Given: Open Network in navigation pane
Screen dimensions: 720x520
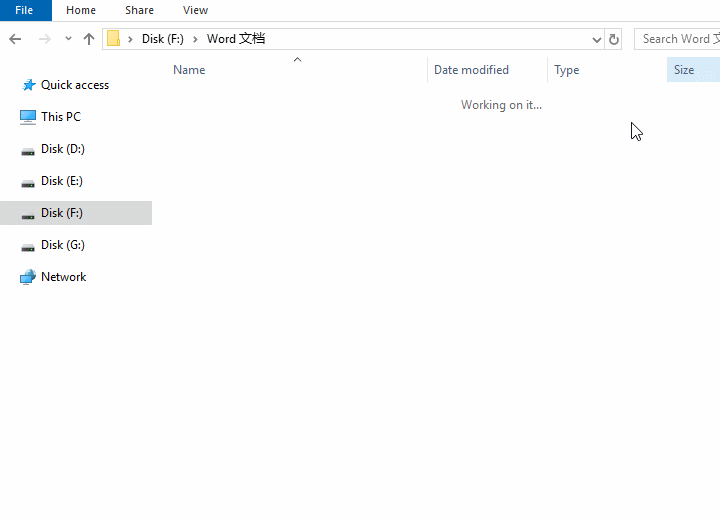Looking at the screenshot, I should point(63,277).
